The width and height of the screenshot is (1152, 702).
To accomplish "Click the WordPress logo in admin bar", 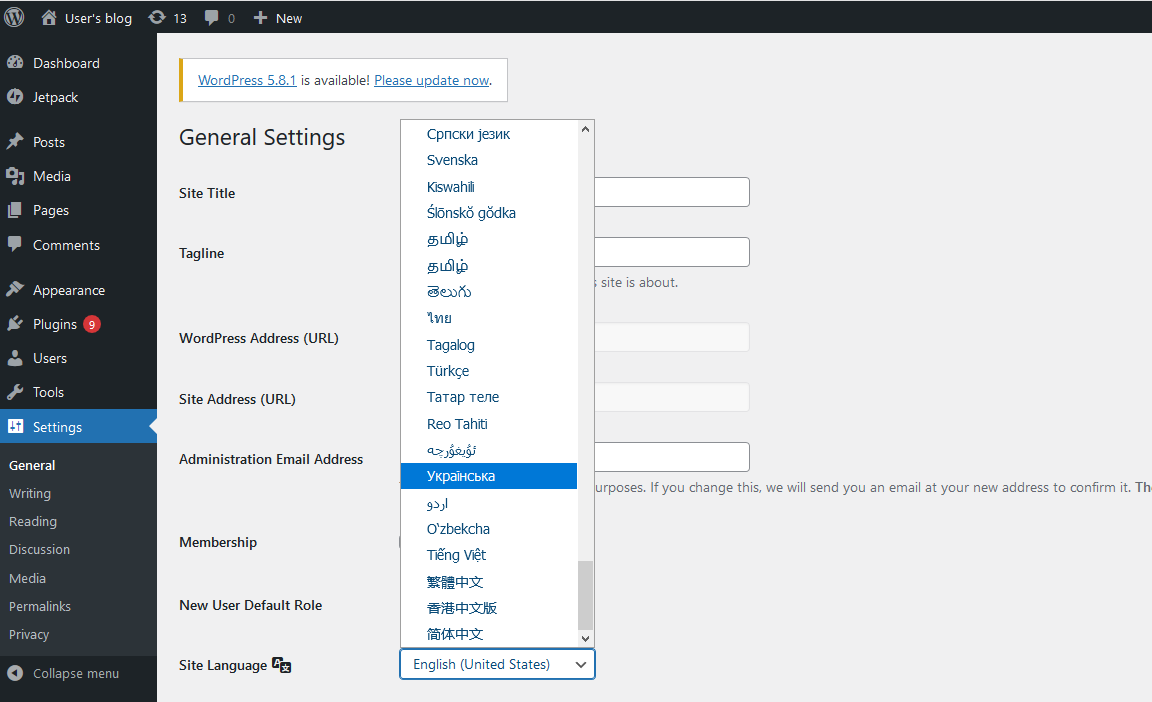I will click(x=14, y=17).
